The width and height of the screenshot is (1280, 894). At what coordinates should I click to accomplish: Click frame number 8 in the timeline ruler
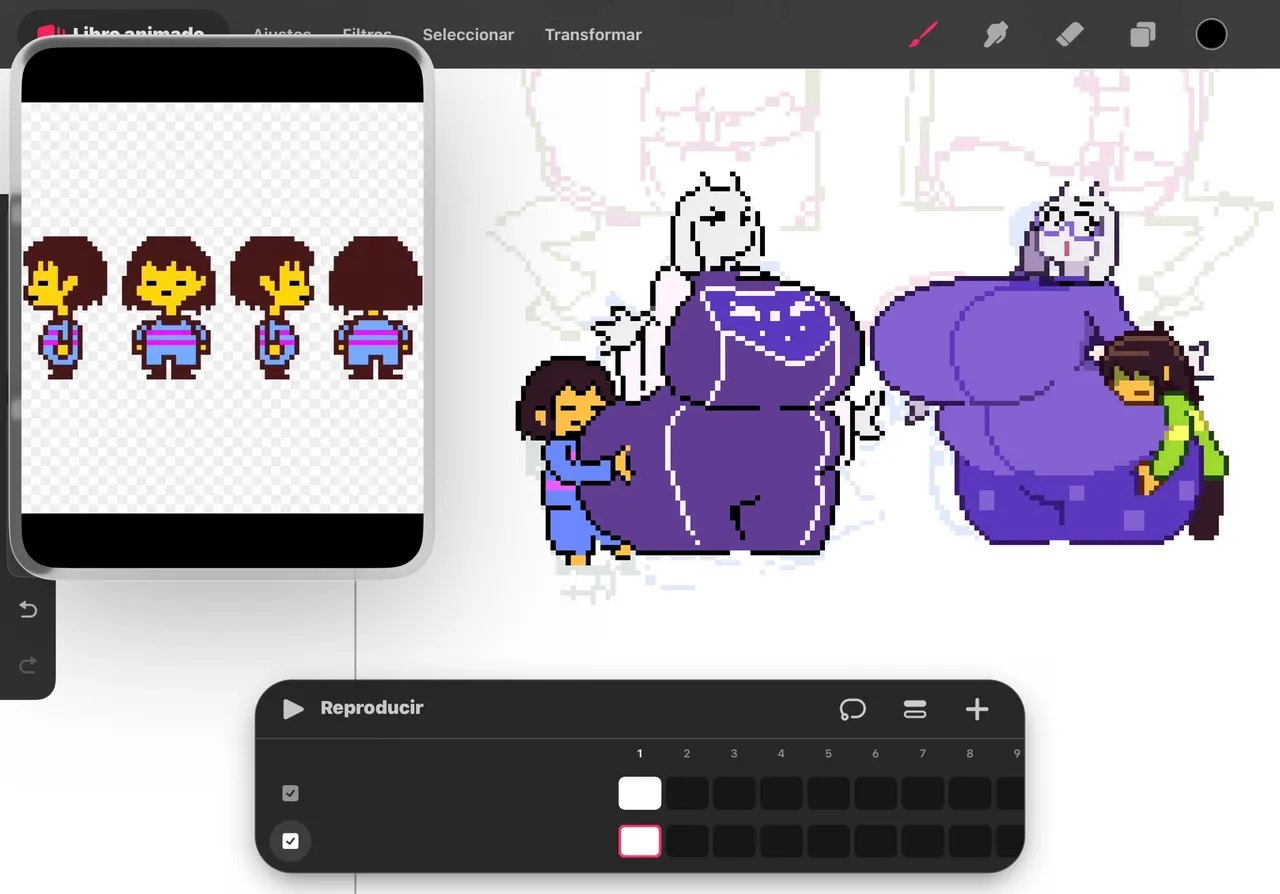pos(969,754)
